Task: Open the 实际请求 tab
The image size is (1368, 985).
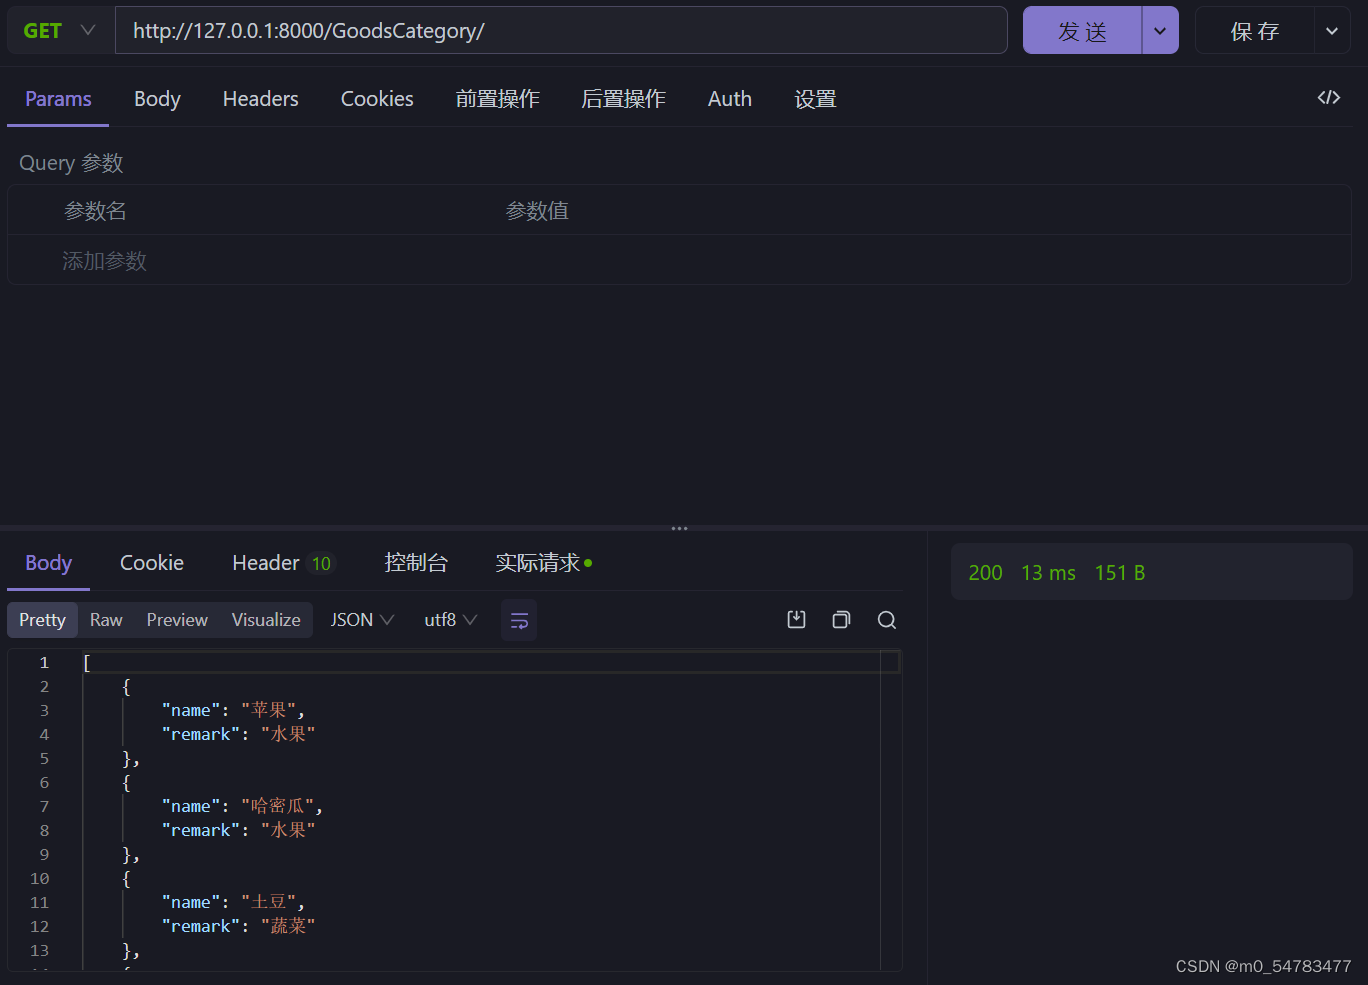Action: point(537,562)
